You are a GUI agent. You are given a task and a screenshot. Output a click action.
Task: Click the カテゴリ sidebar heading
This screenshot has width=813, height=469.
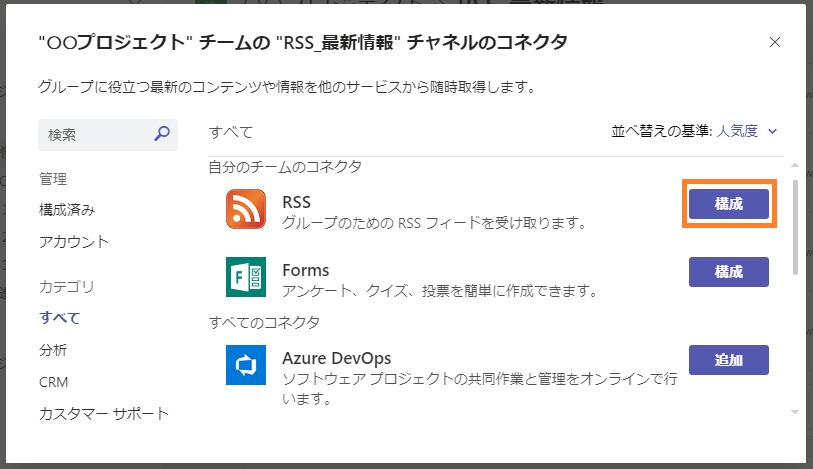(x=66, y=286)
